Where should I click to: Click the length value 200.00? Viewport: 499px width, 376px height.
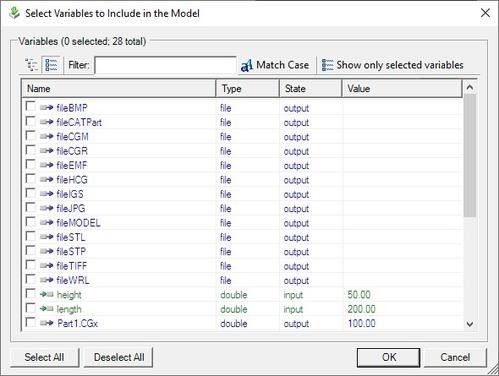pos(362,309)
